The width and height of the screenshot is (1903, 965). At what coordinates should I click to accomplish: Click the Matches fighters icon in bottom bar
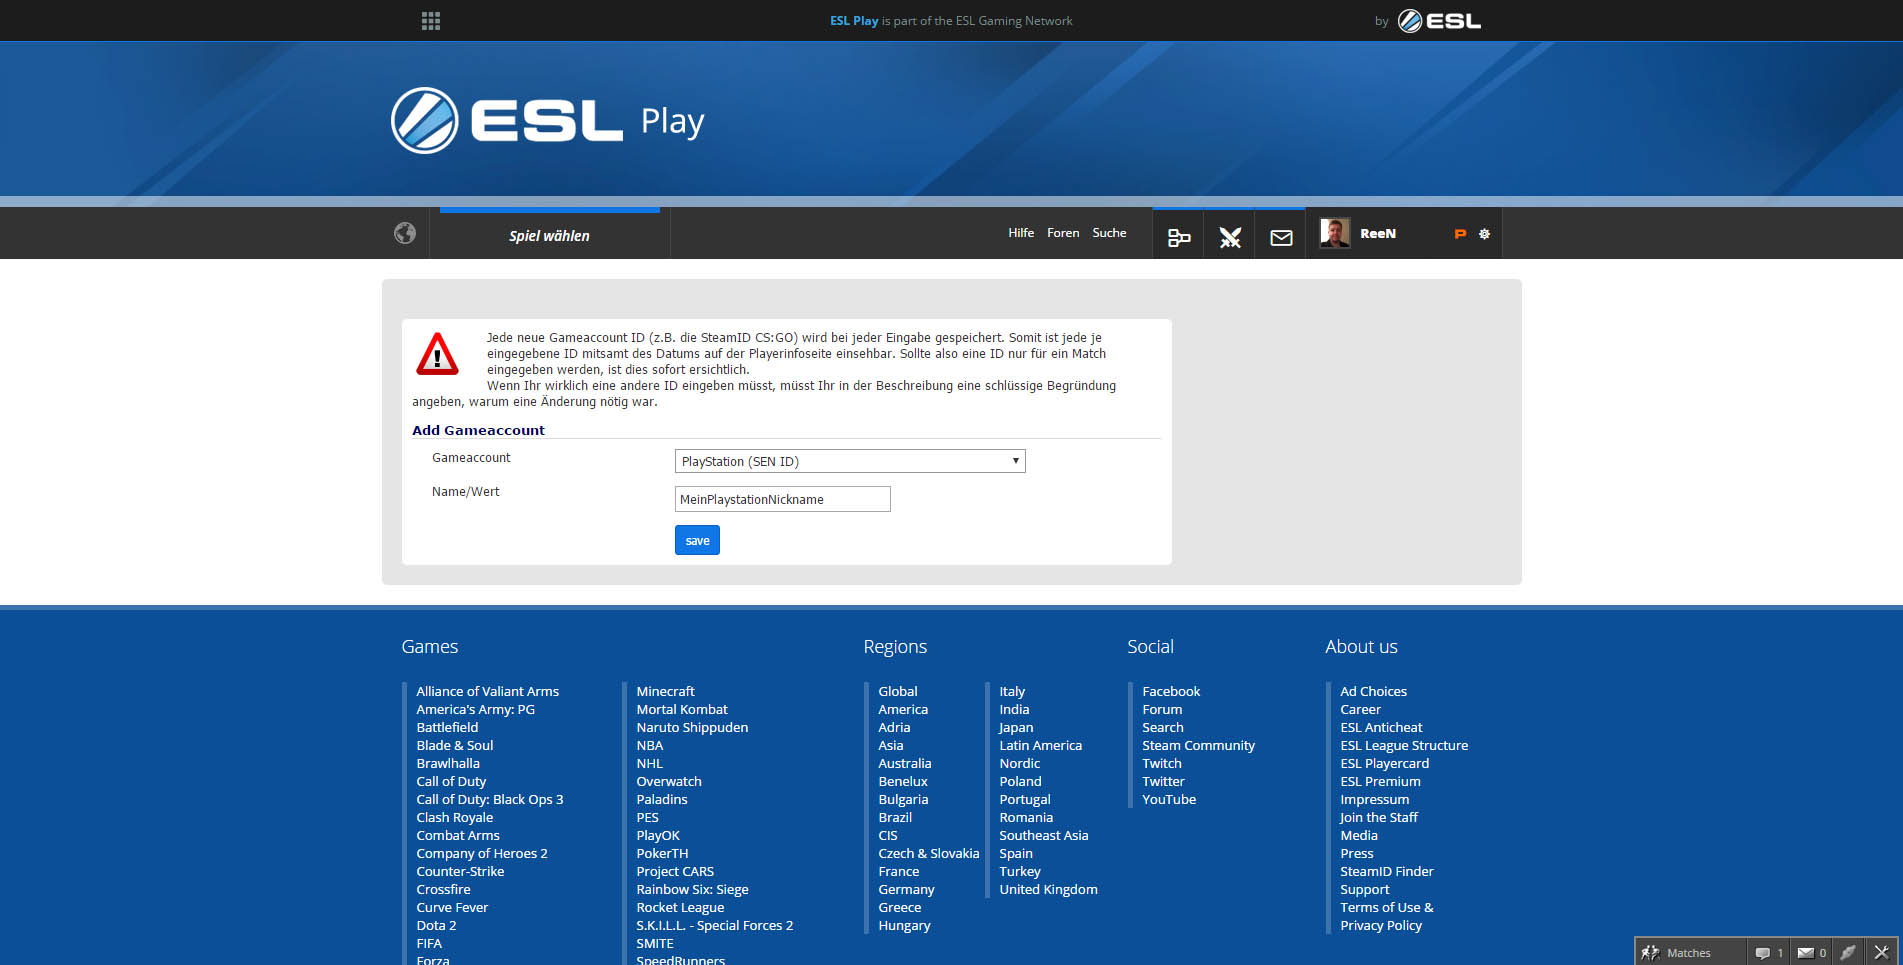1650,952
